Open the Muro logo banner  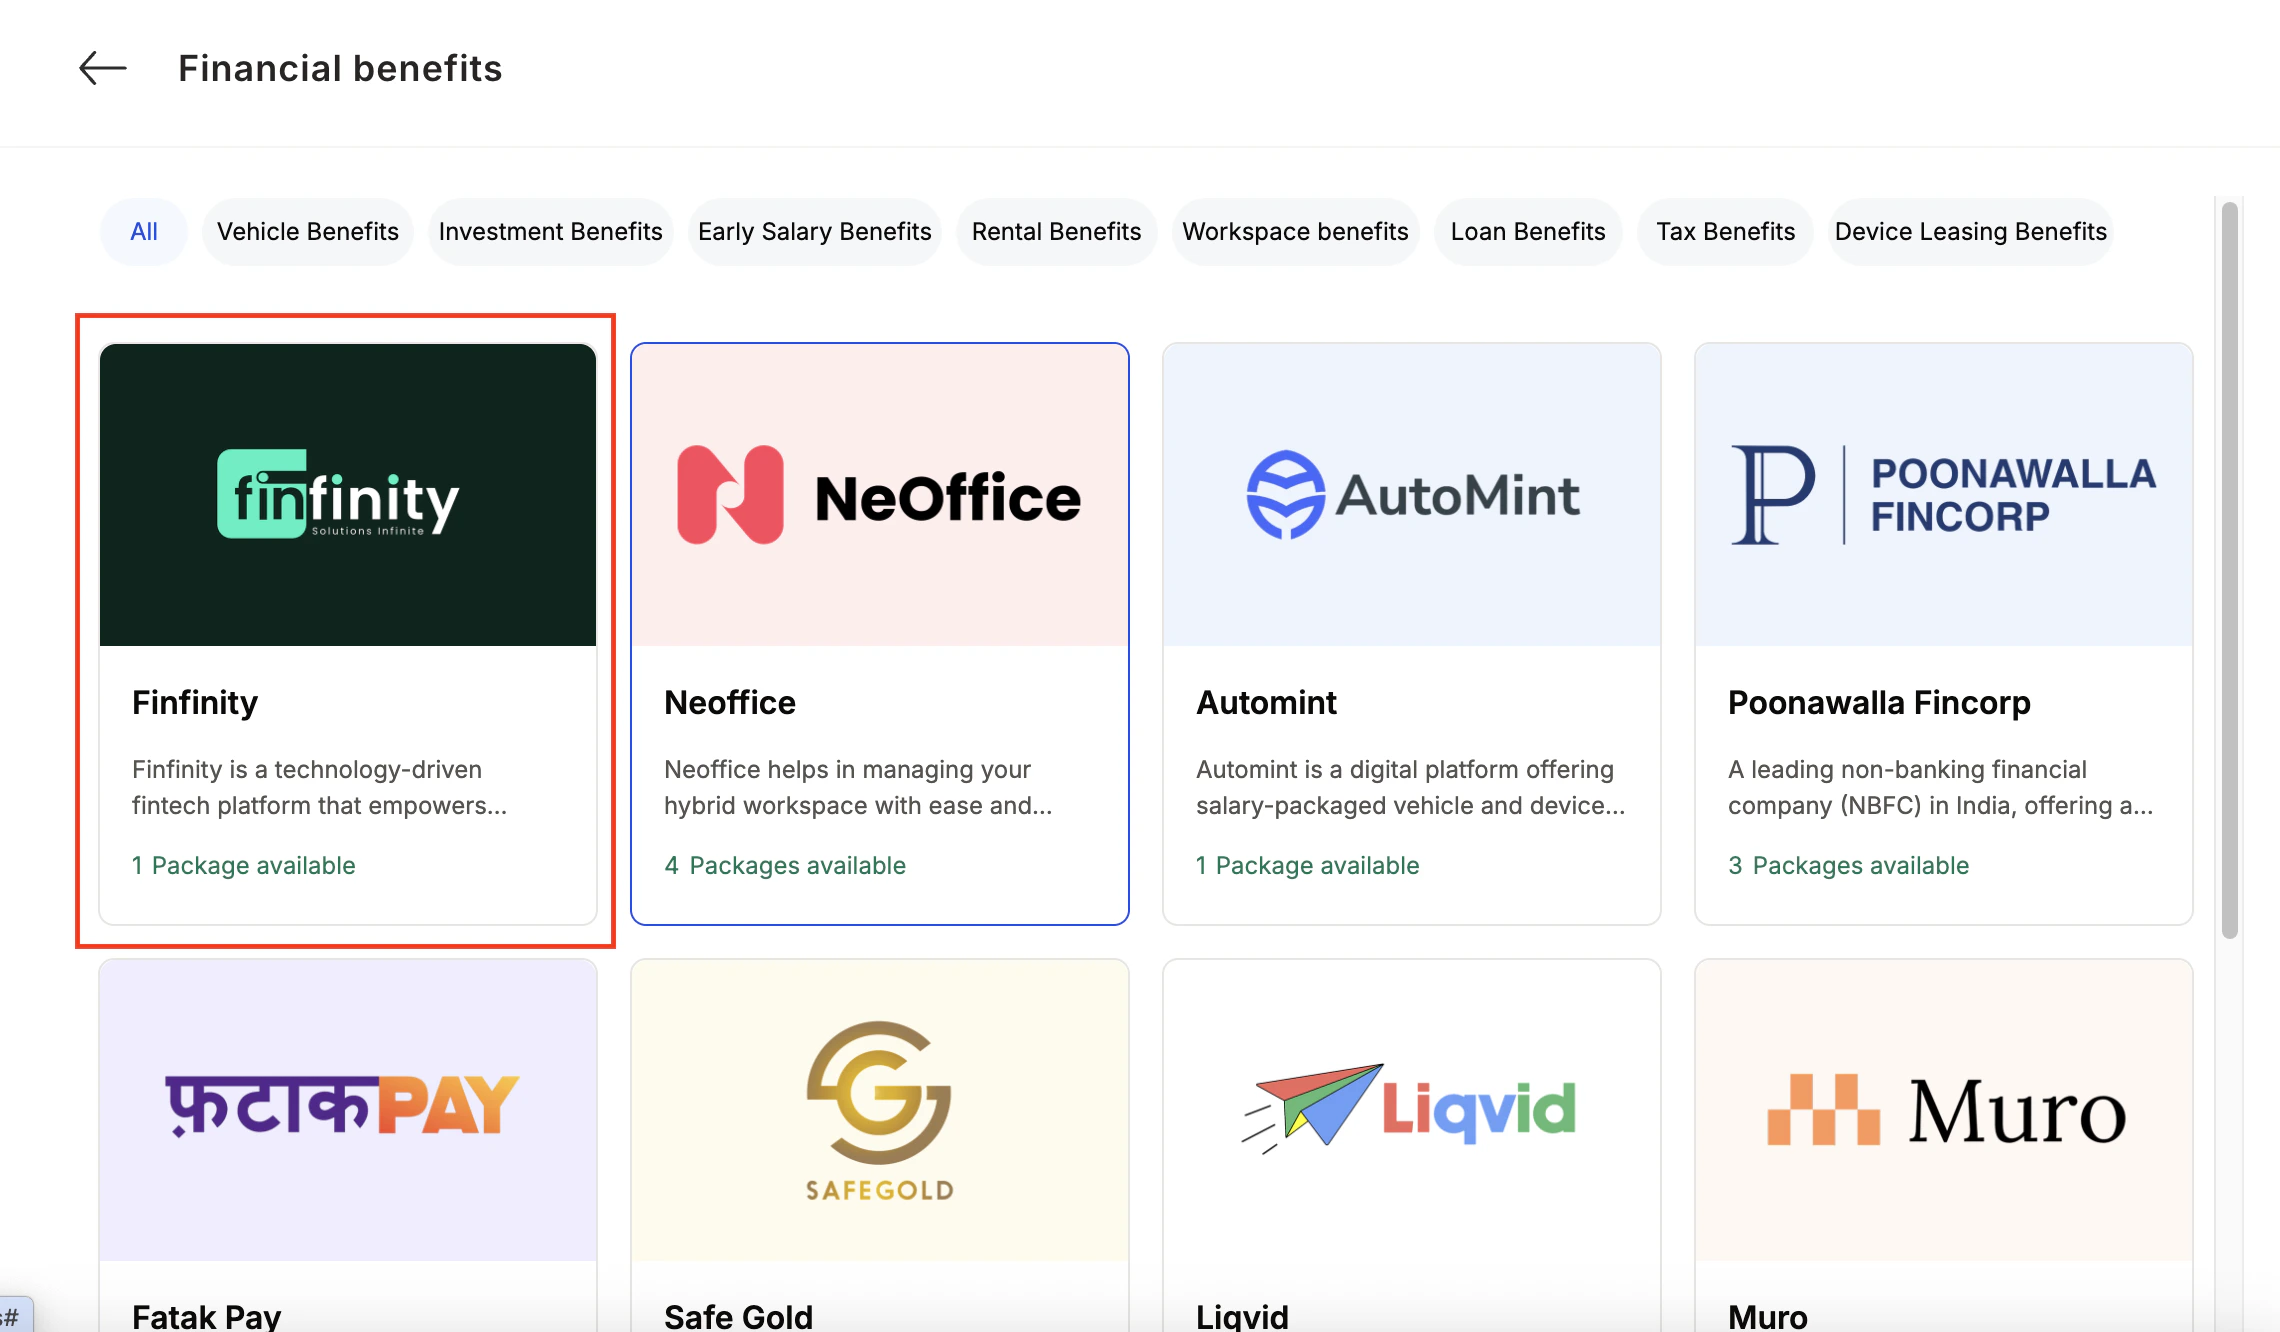[x=1944, y=1110]
